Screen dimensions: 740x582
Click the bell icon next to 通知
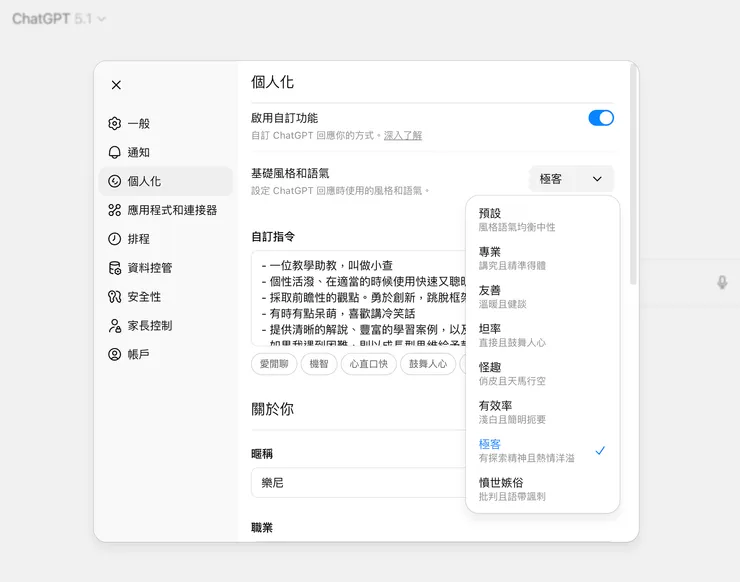point(115,152)
